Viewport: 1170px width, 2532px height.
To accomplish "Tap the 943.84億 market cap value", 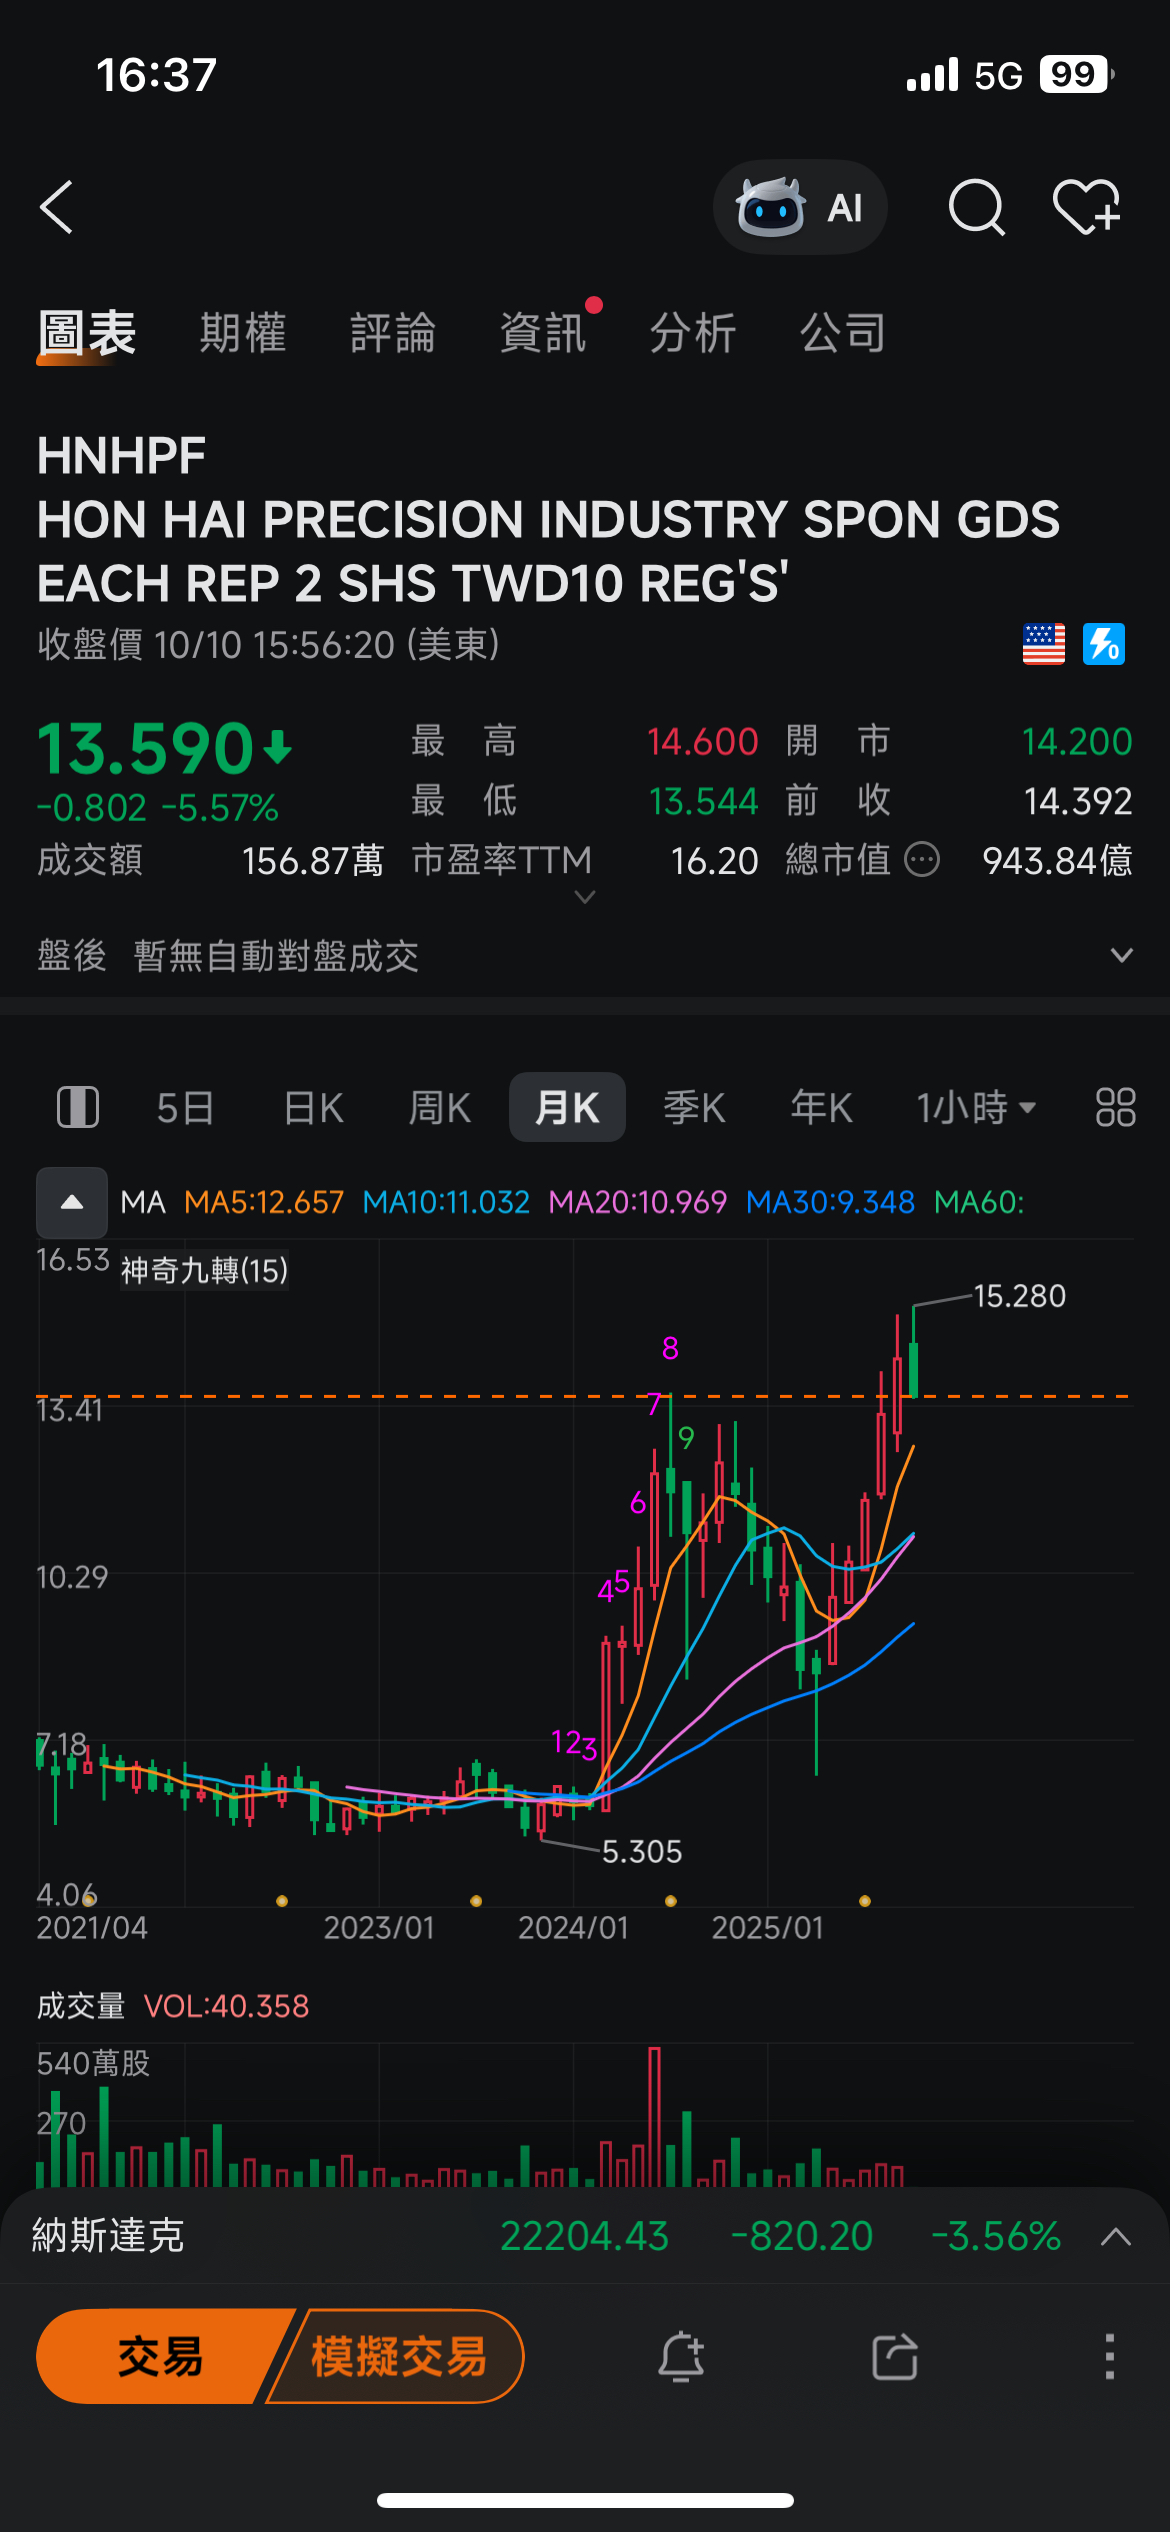I will click(1057, 860).
